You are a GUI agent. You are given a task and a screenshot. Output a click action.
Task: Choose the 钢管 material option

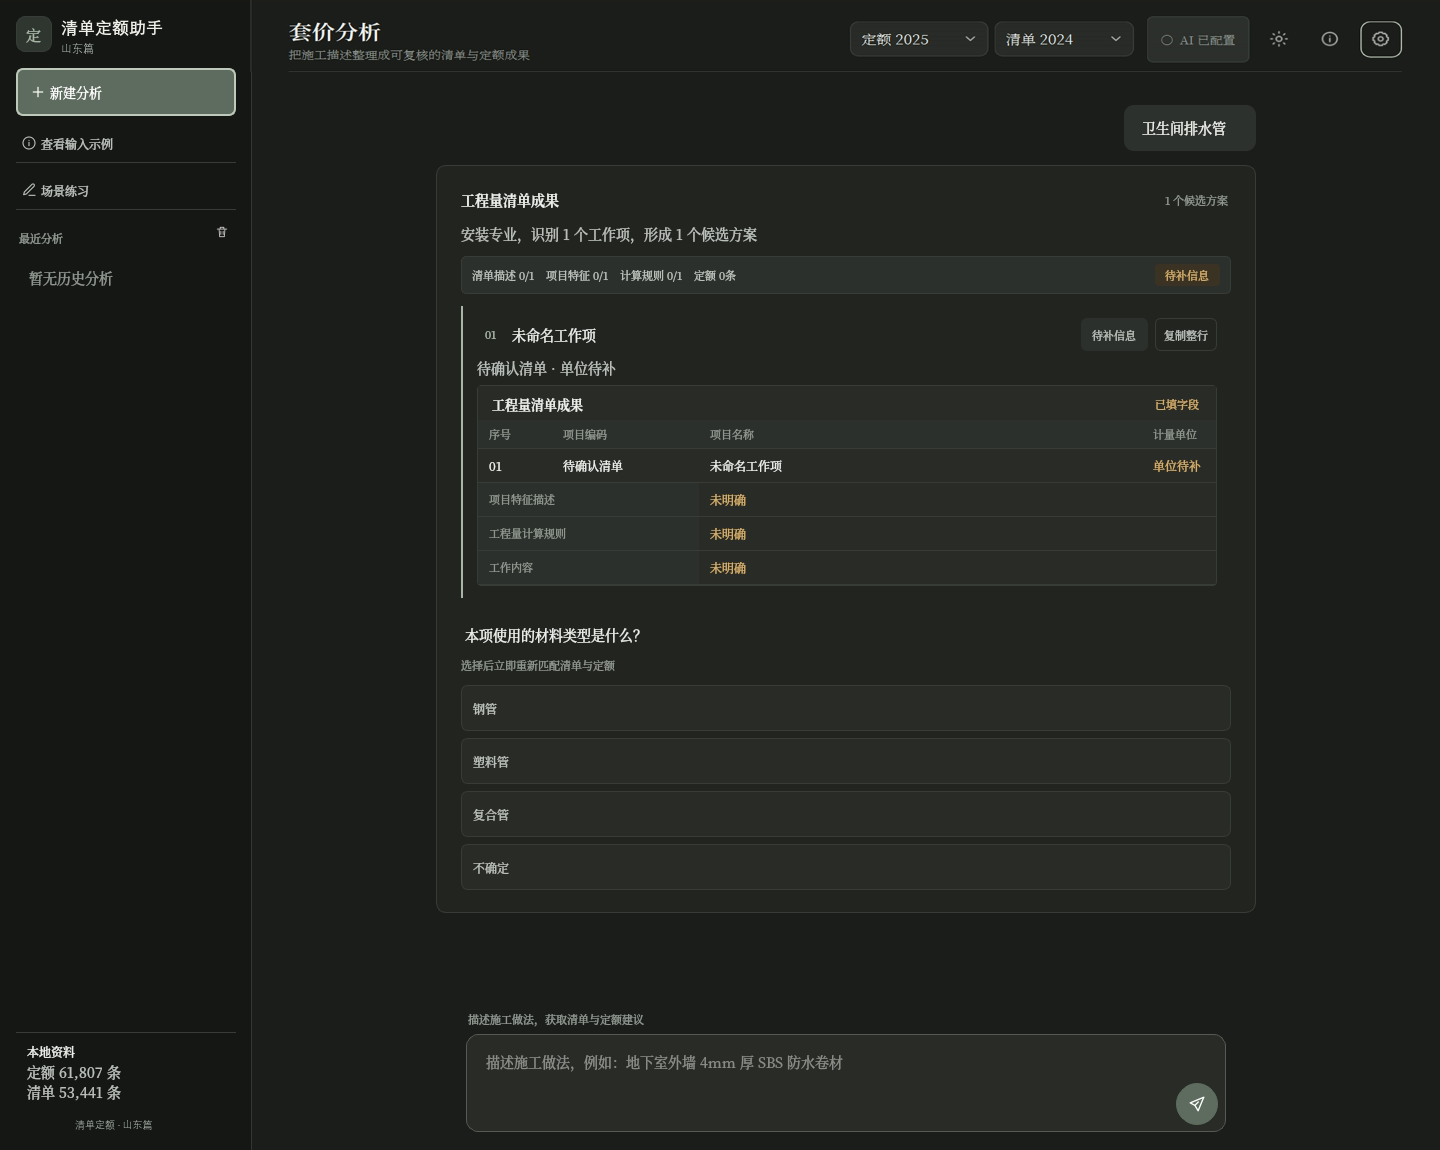tap(846, 708)
